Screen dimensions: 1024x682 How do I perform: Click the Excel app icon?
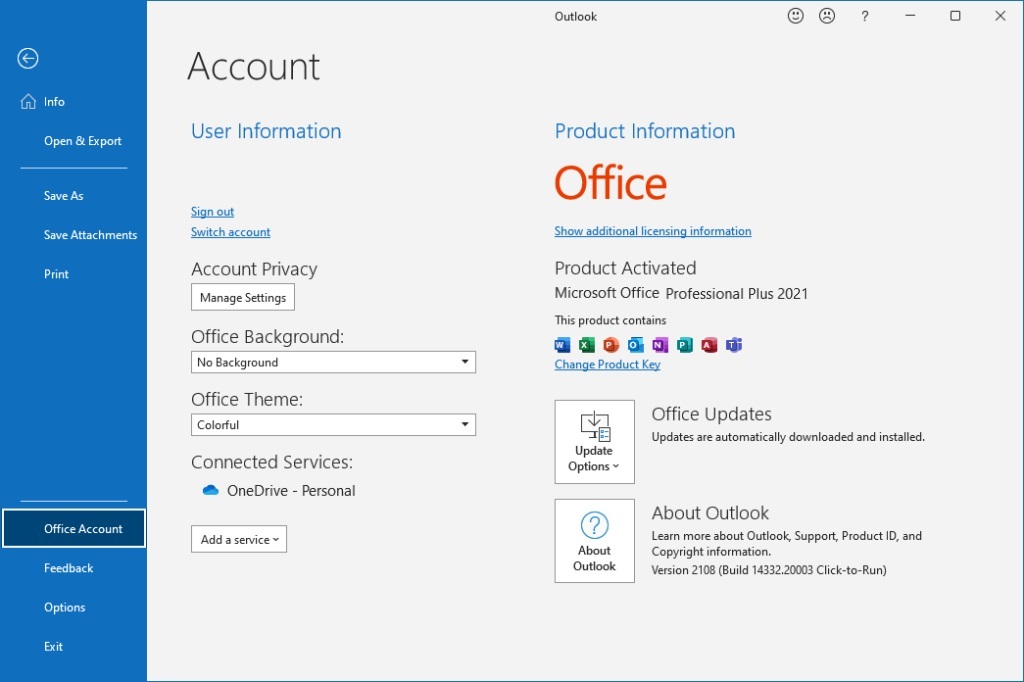coord(586,345)
